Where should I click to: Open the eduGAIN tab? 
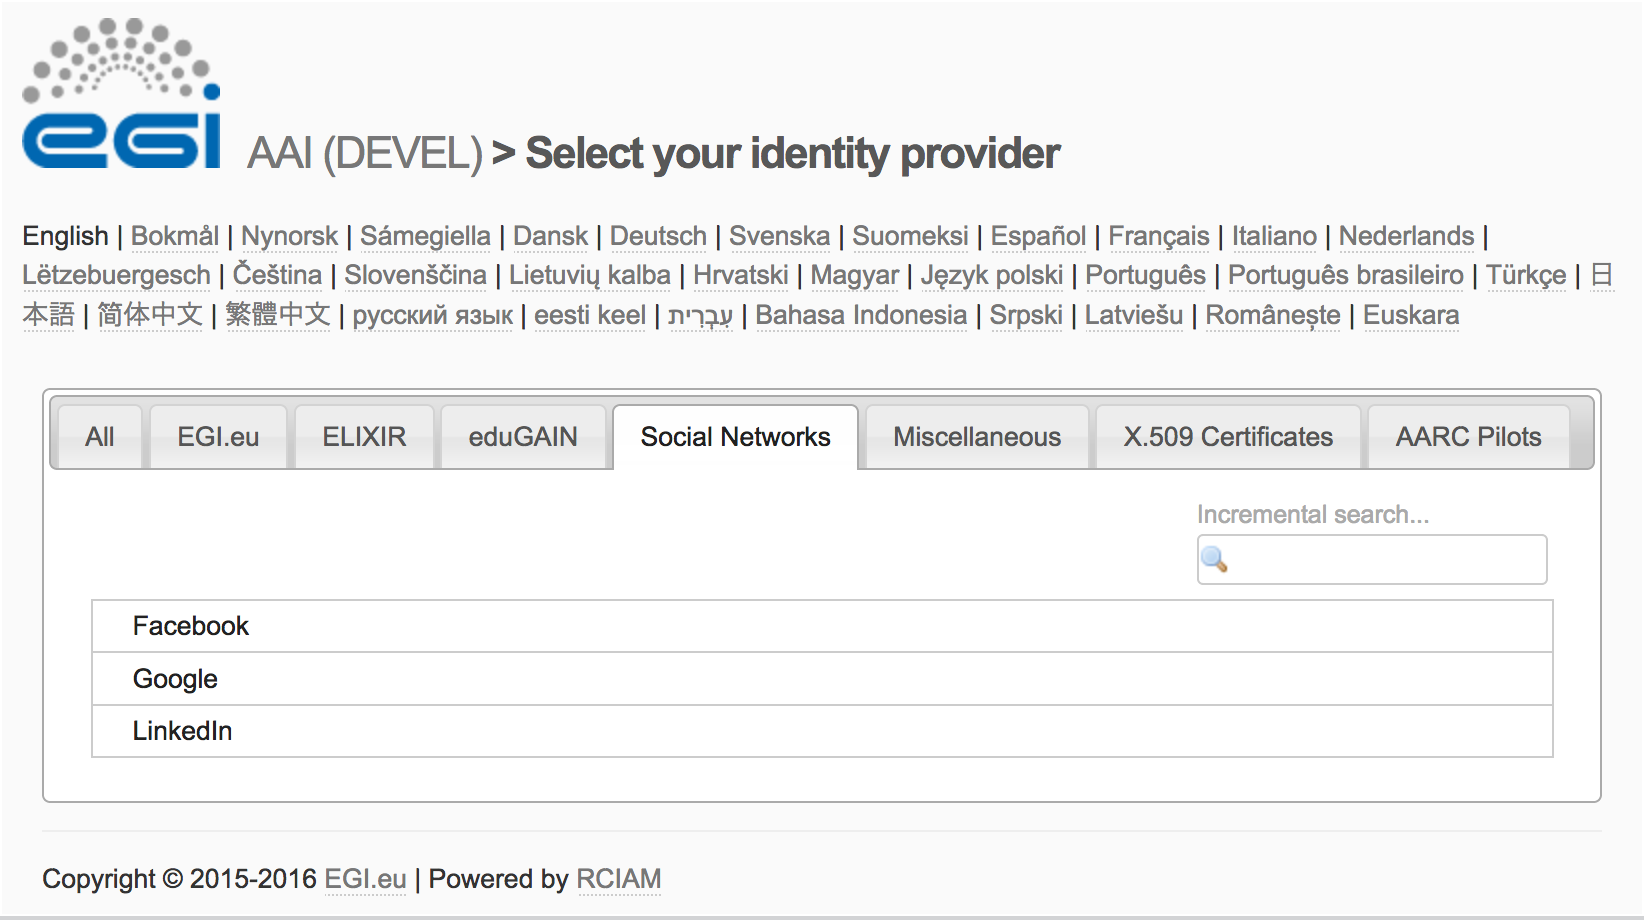[x=523, y=437]
